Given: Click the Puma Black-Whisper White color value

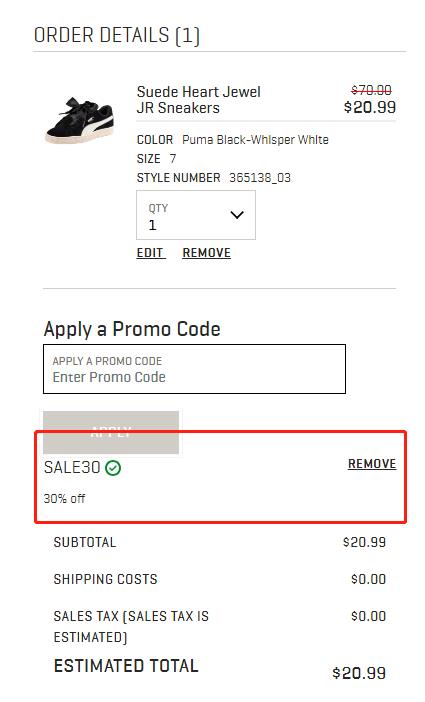Looking at the screenshot, I should [x=255, y=140].
